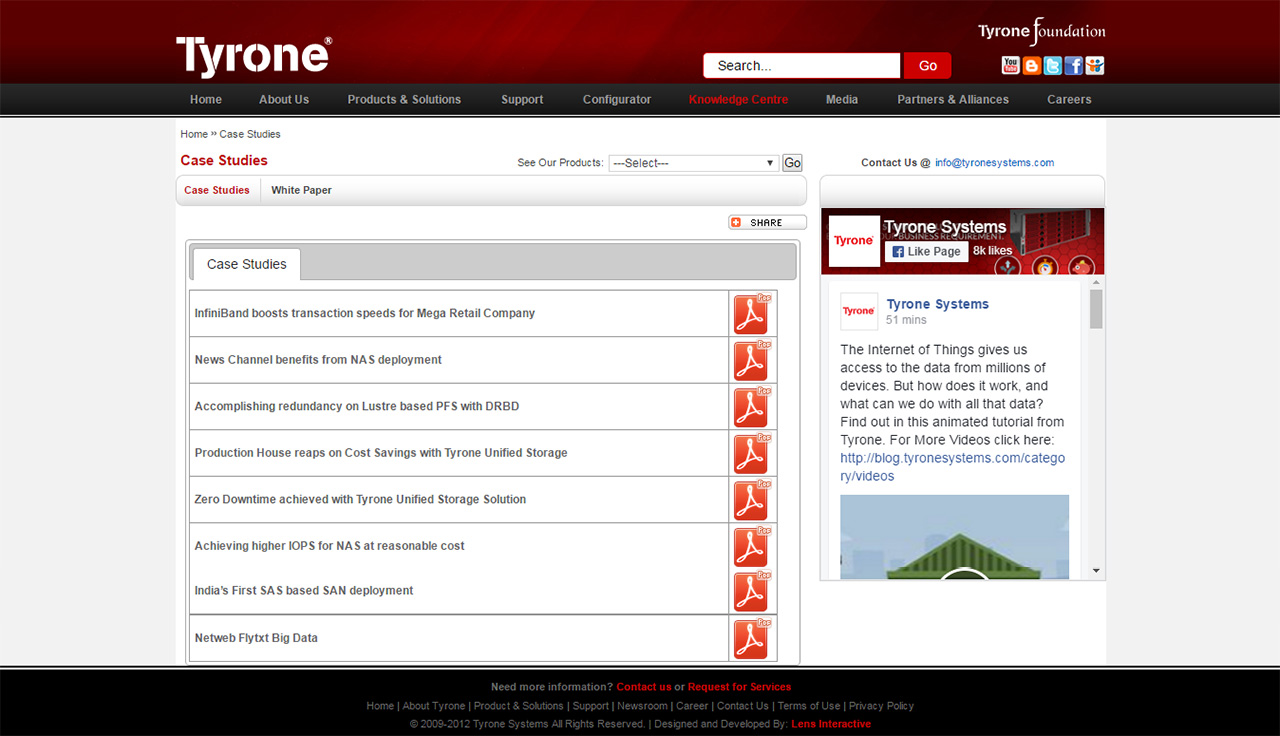
Task: Open InfiniBand boosts transaction speeds link
Action: (365, 314)
